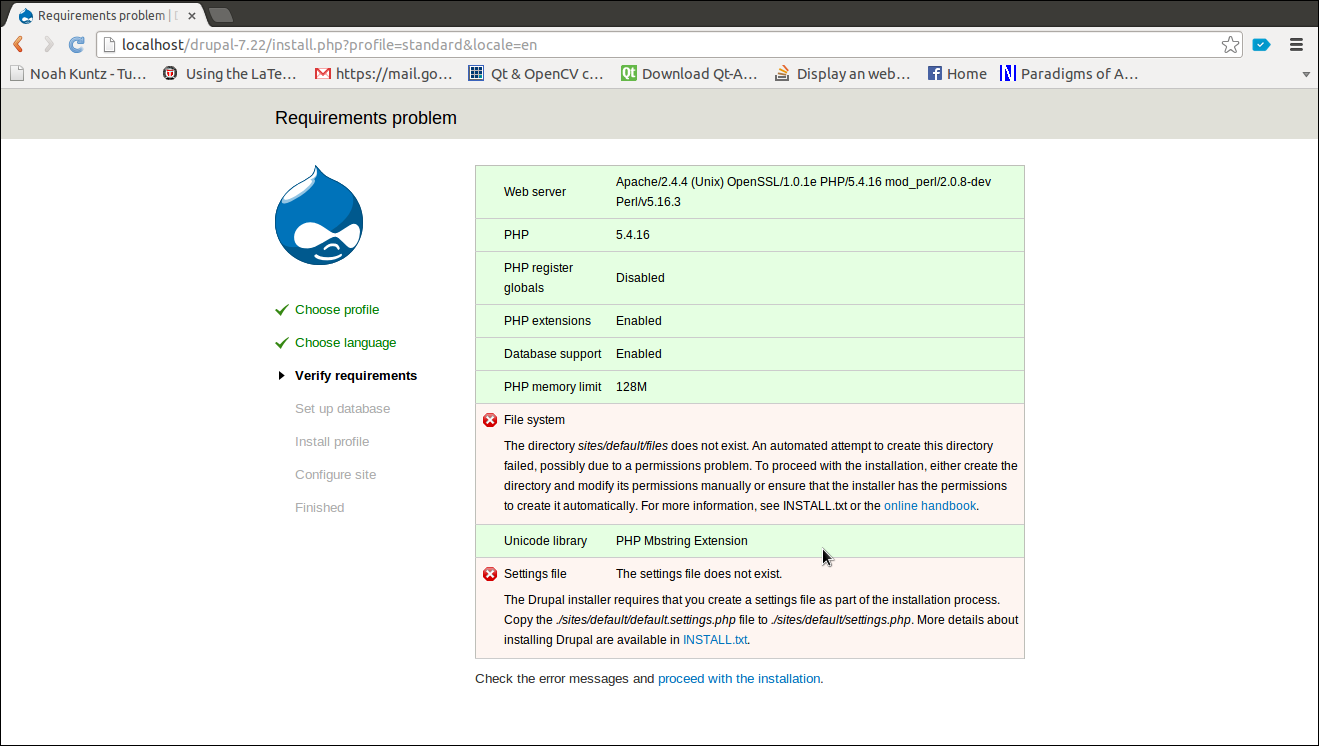
Task: Click the 'Settings file' error label
Action: (535, 574)
